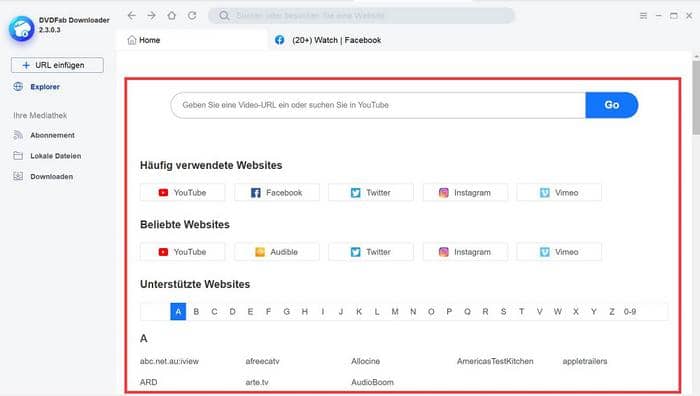Click the Facebook icon on the Watch tab
The image size is (700, 396).
pos(279,40)
